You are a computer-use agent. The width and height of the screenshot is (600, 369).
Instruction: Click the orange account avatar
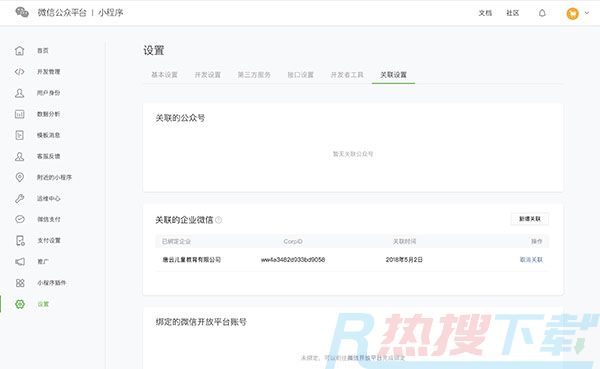point(572,13)
